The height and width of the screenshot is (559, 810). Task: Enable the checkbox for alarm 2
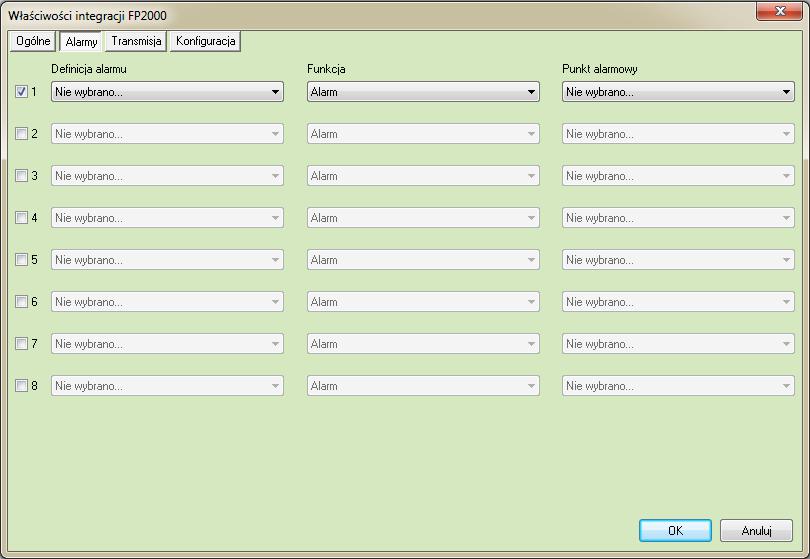pos(21,134)
